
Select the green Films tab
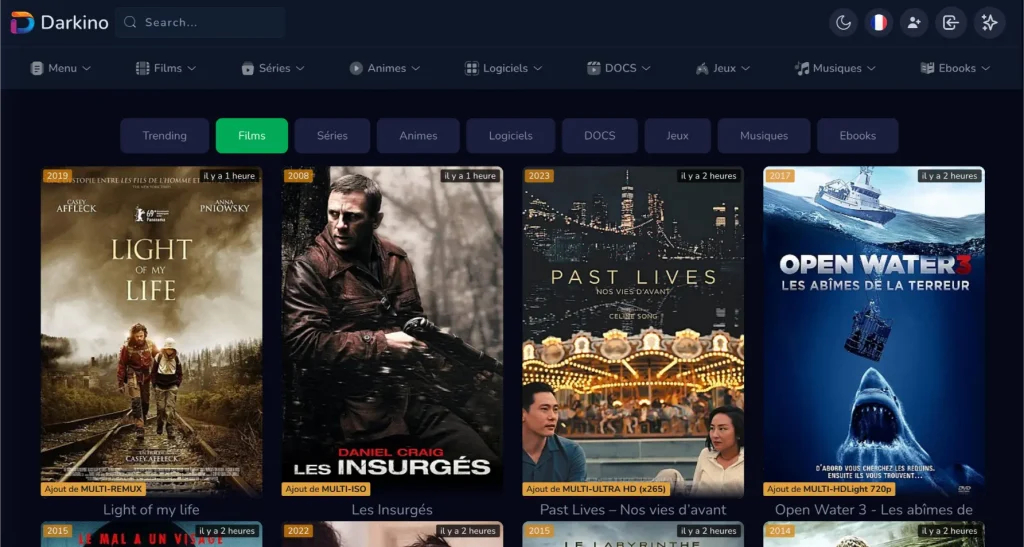tap(251, 136)
